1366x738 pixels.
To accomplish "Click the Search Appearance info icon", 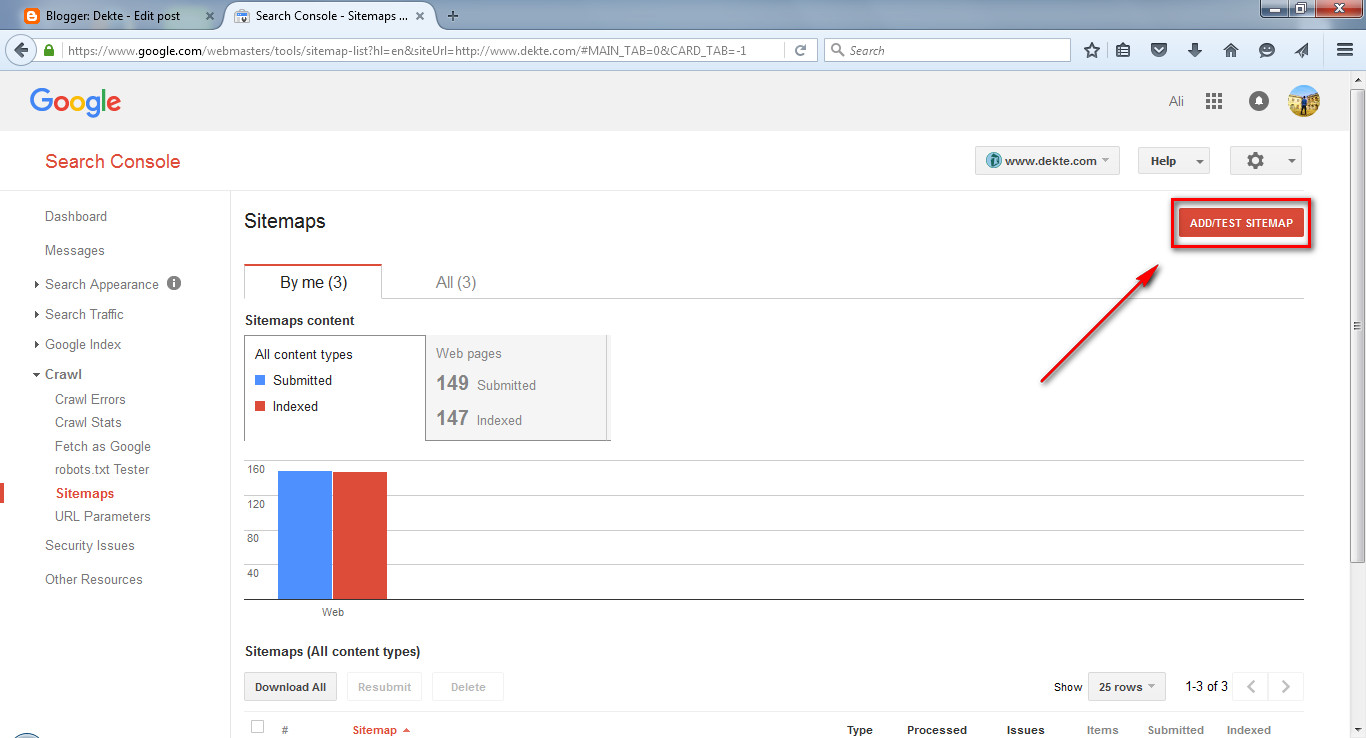I will [174, 283].
